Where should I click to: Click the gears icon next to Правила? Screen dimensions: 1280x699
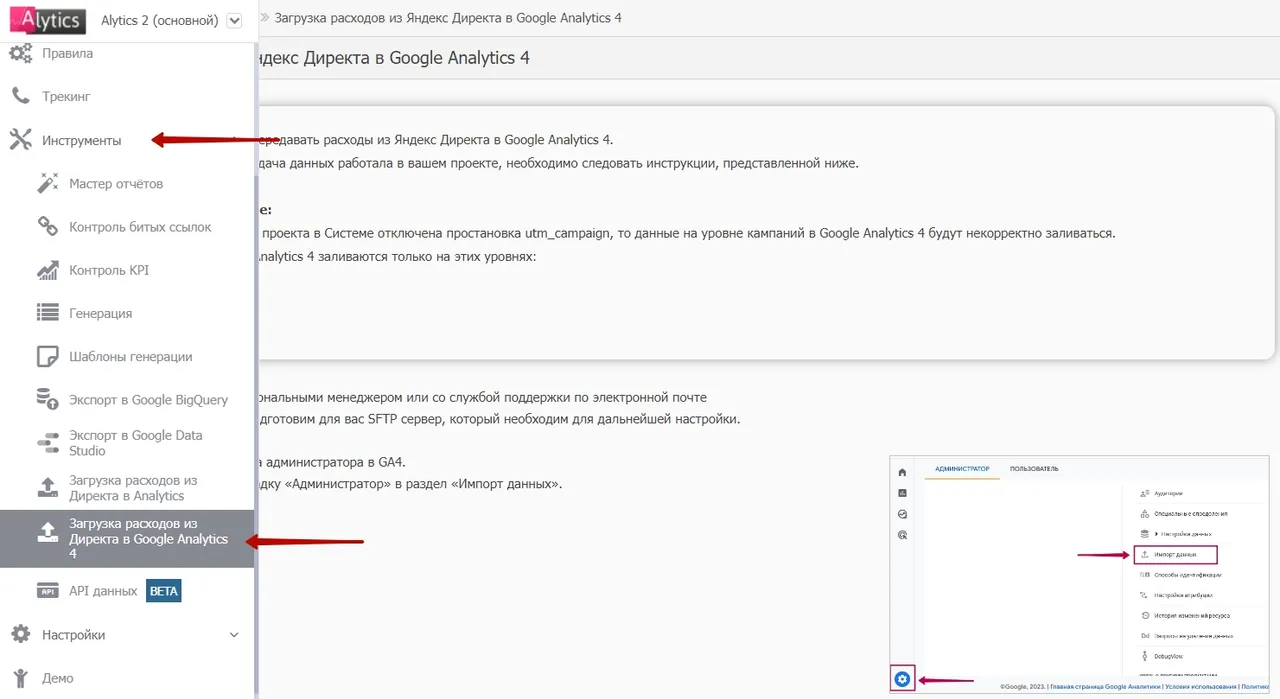click(x=20, y=53)
